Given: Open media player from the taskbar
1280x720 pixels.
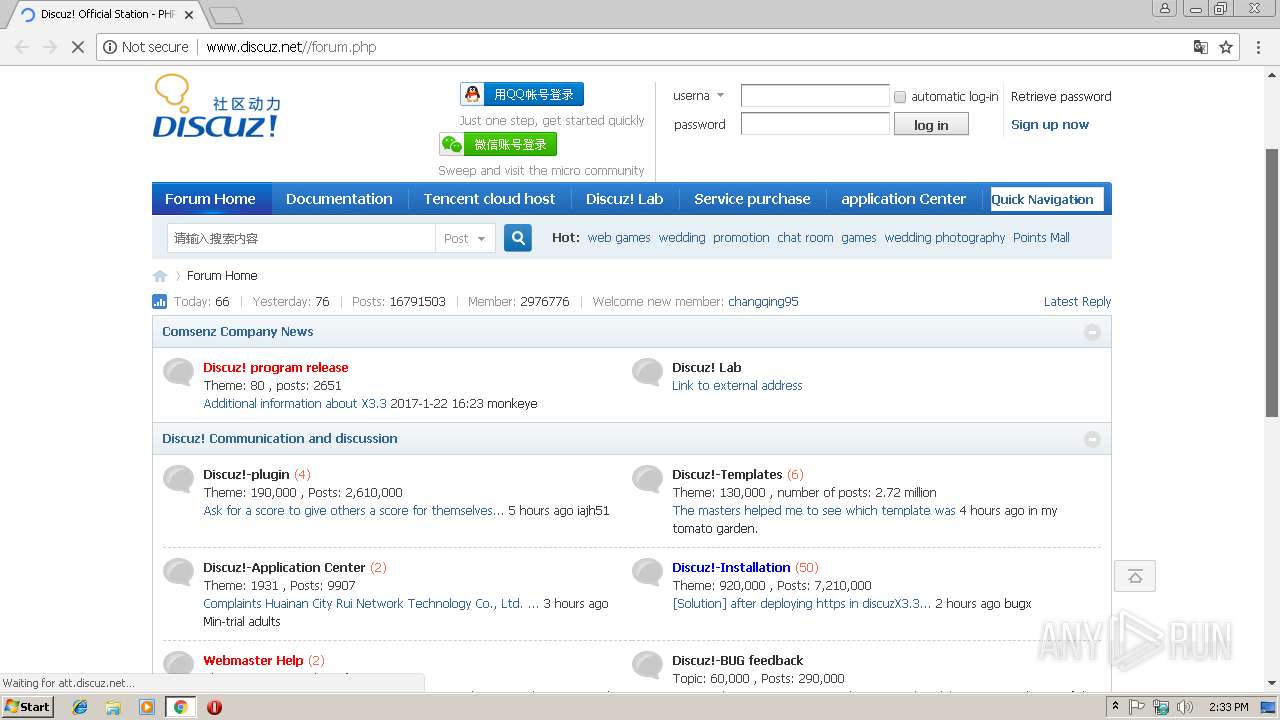Looking at the screenshot, I should tap(147, 707).
